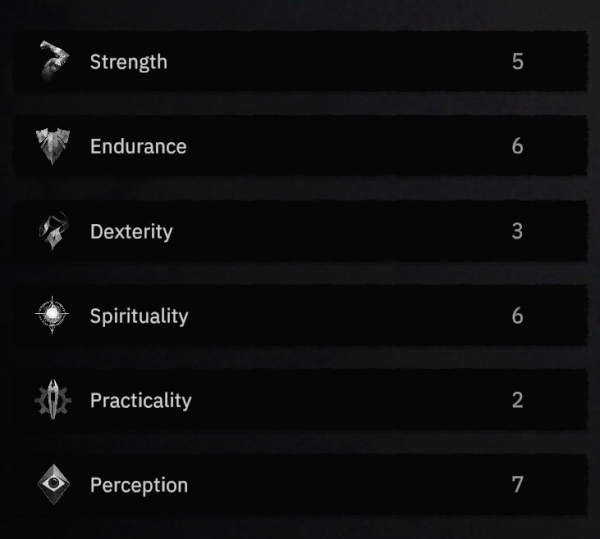Image resolution: width=600 pixels, height=539 pixels.
Task: Click the Strength value 5
Action: click(518, 61)
